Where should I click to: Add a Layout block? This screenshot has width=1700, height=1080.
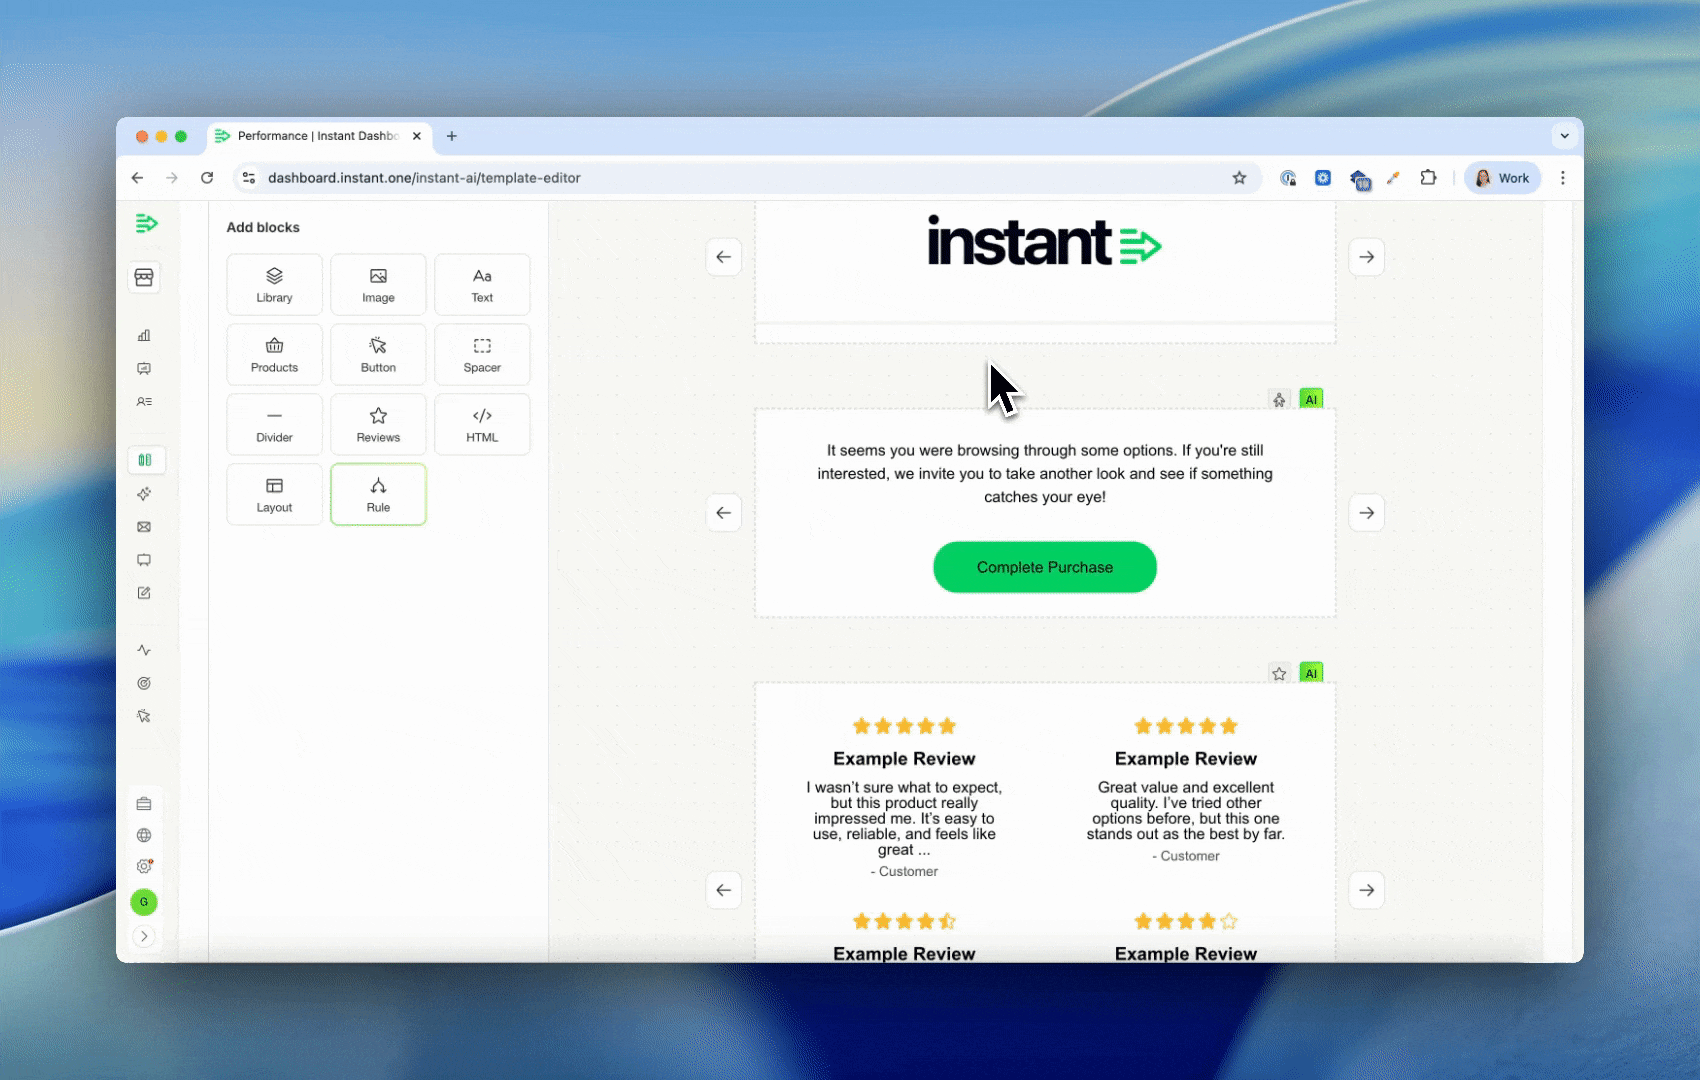pyautogui.click(x=274, y=495)
